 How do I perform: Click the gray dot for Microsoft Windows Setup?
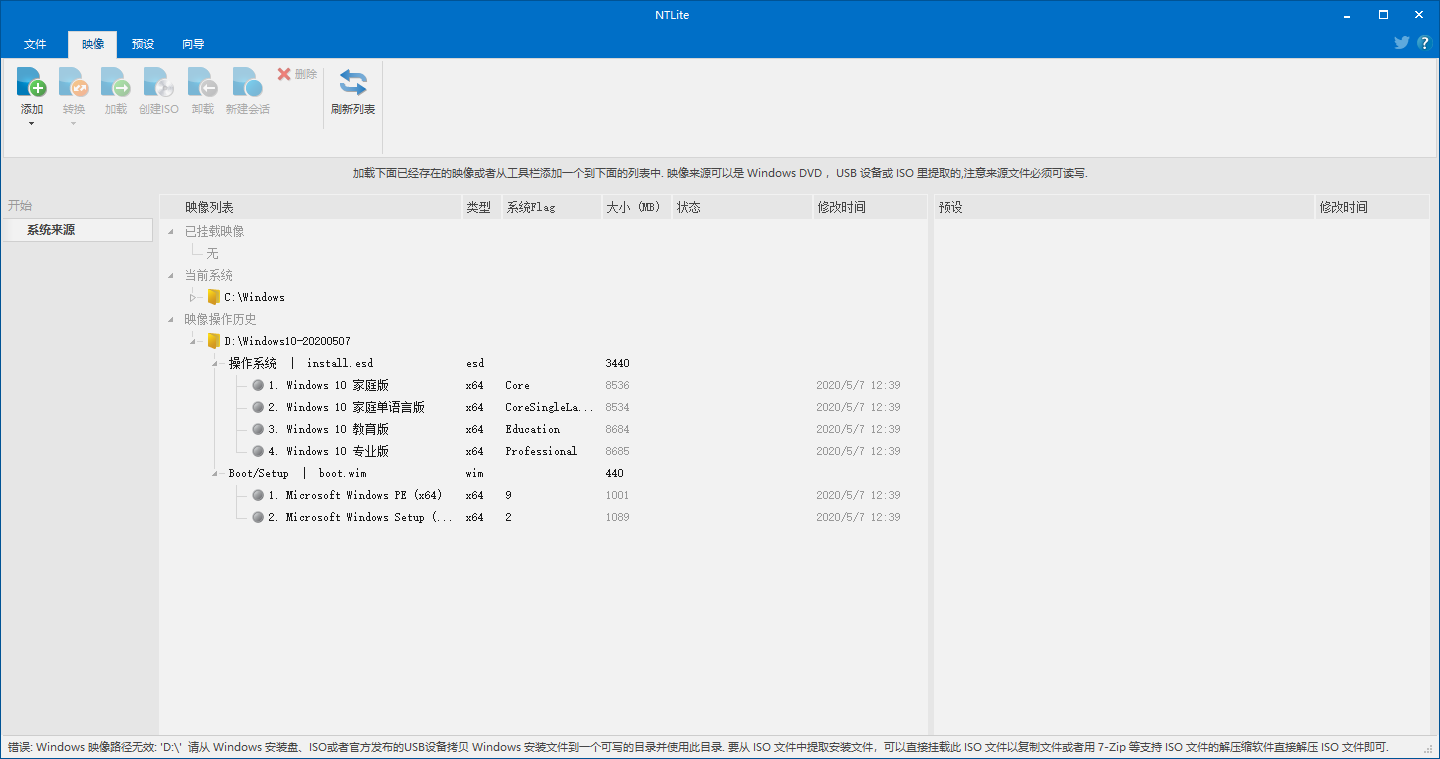pyautogui.click(x=258, y=517)
